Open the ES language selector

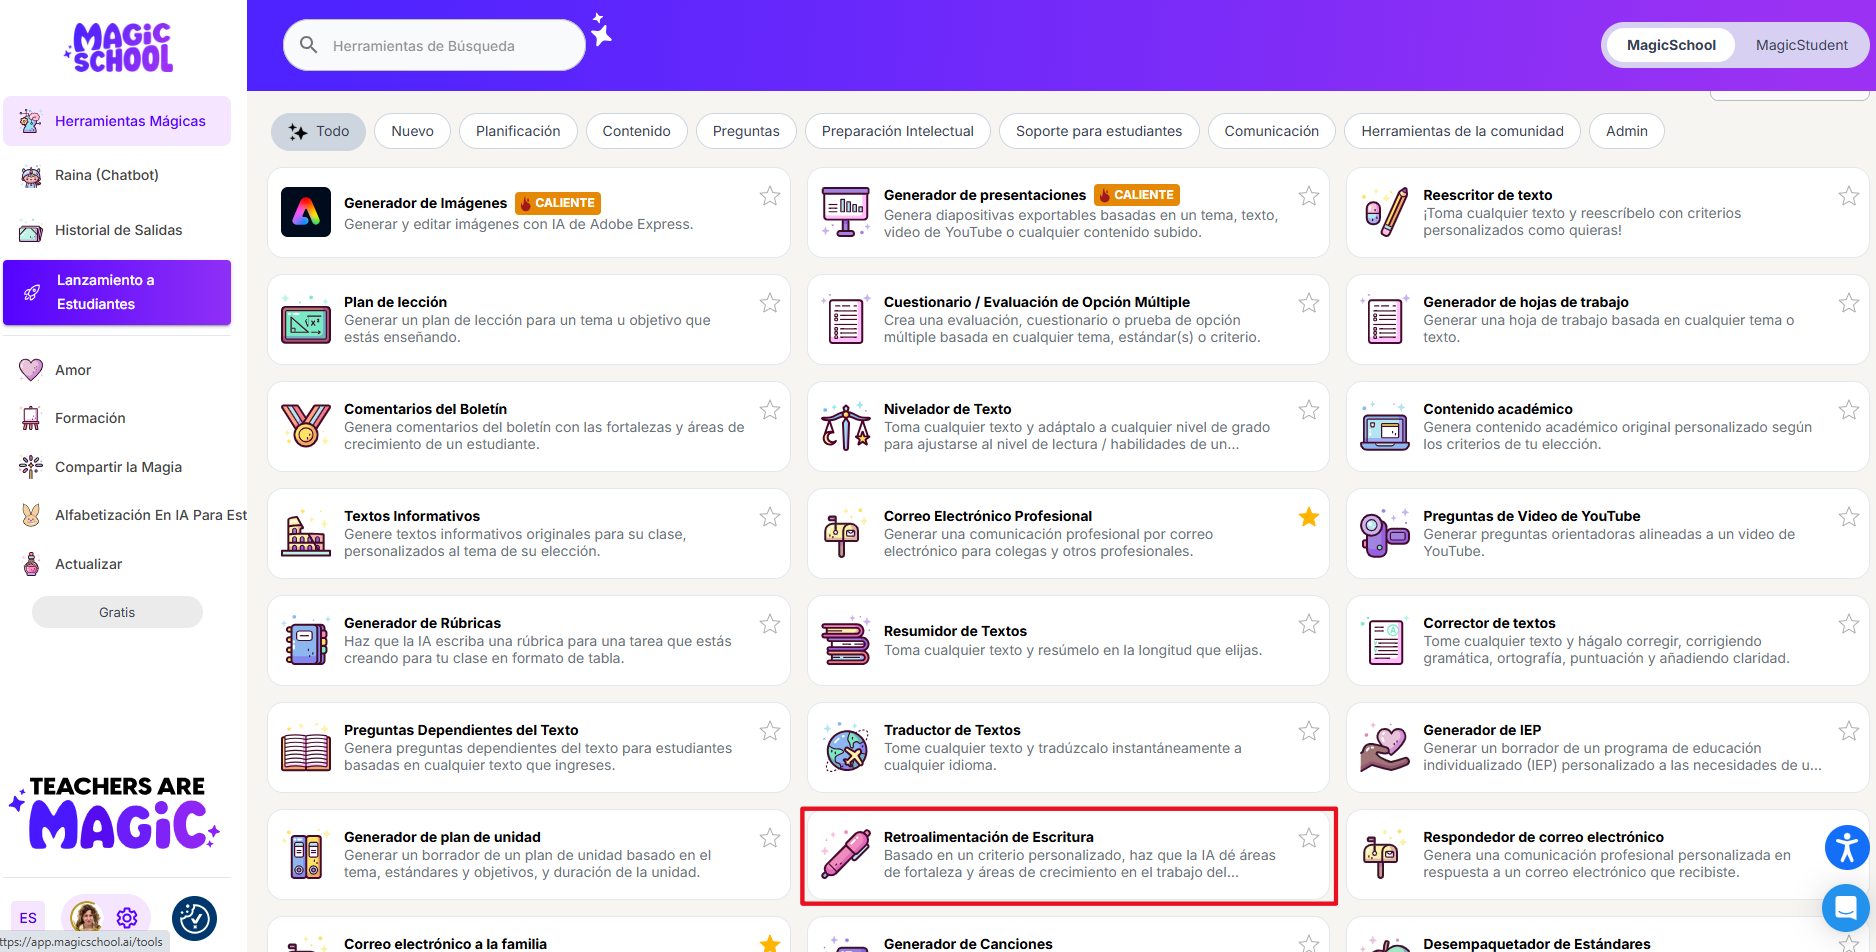[x=28, y=917]
